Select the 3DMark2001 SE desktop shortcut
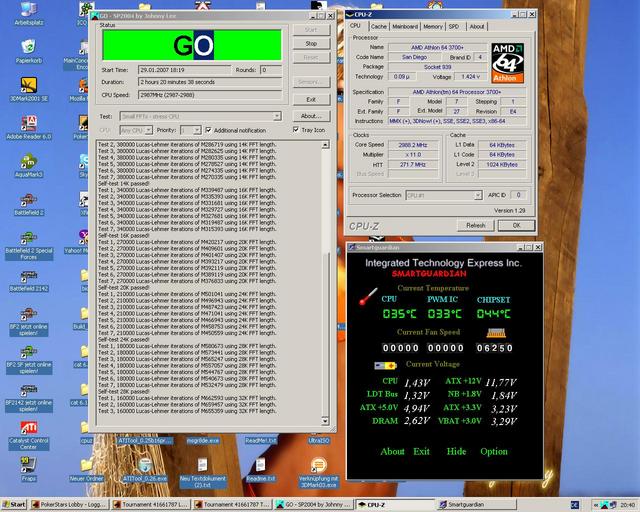 coord(29,89)
